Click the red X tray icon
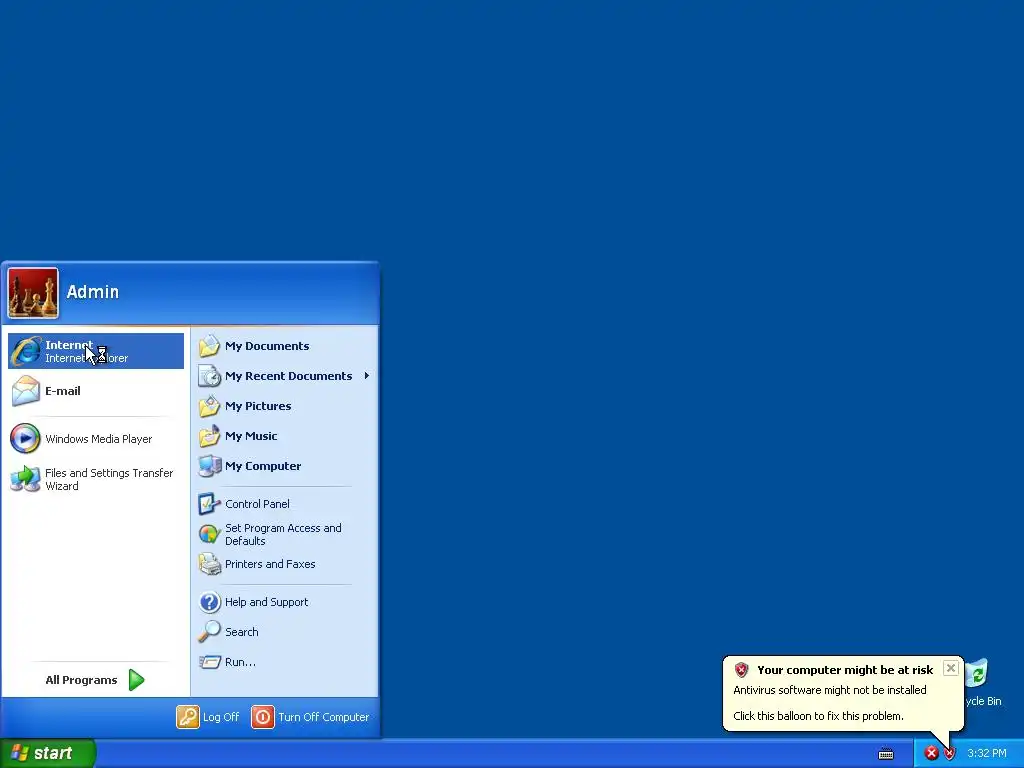 coord(931,753)
